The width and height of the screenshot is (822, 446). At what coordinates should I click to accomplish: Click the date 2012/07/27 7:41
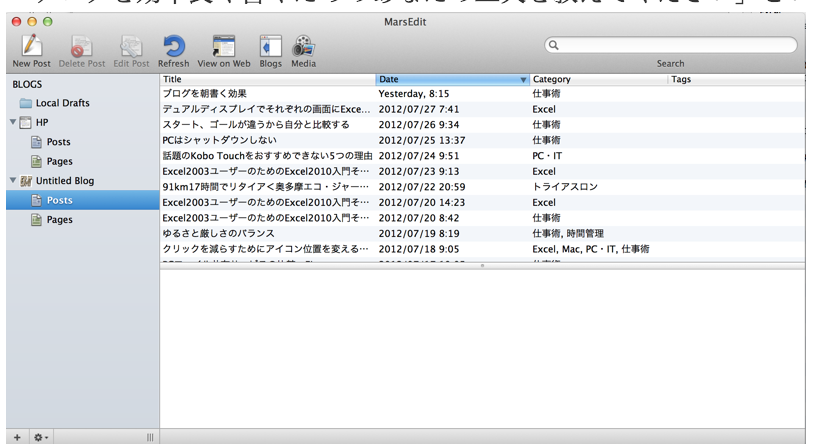[x=419, y=110]
